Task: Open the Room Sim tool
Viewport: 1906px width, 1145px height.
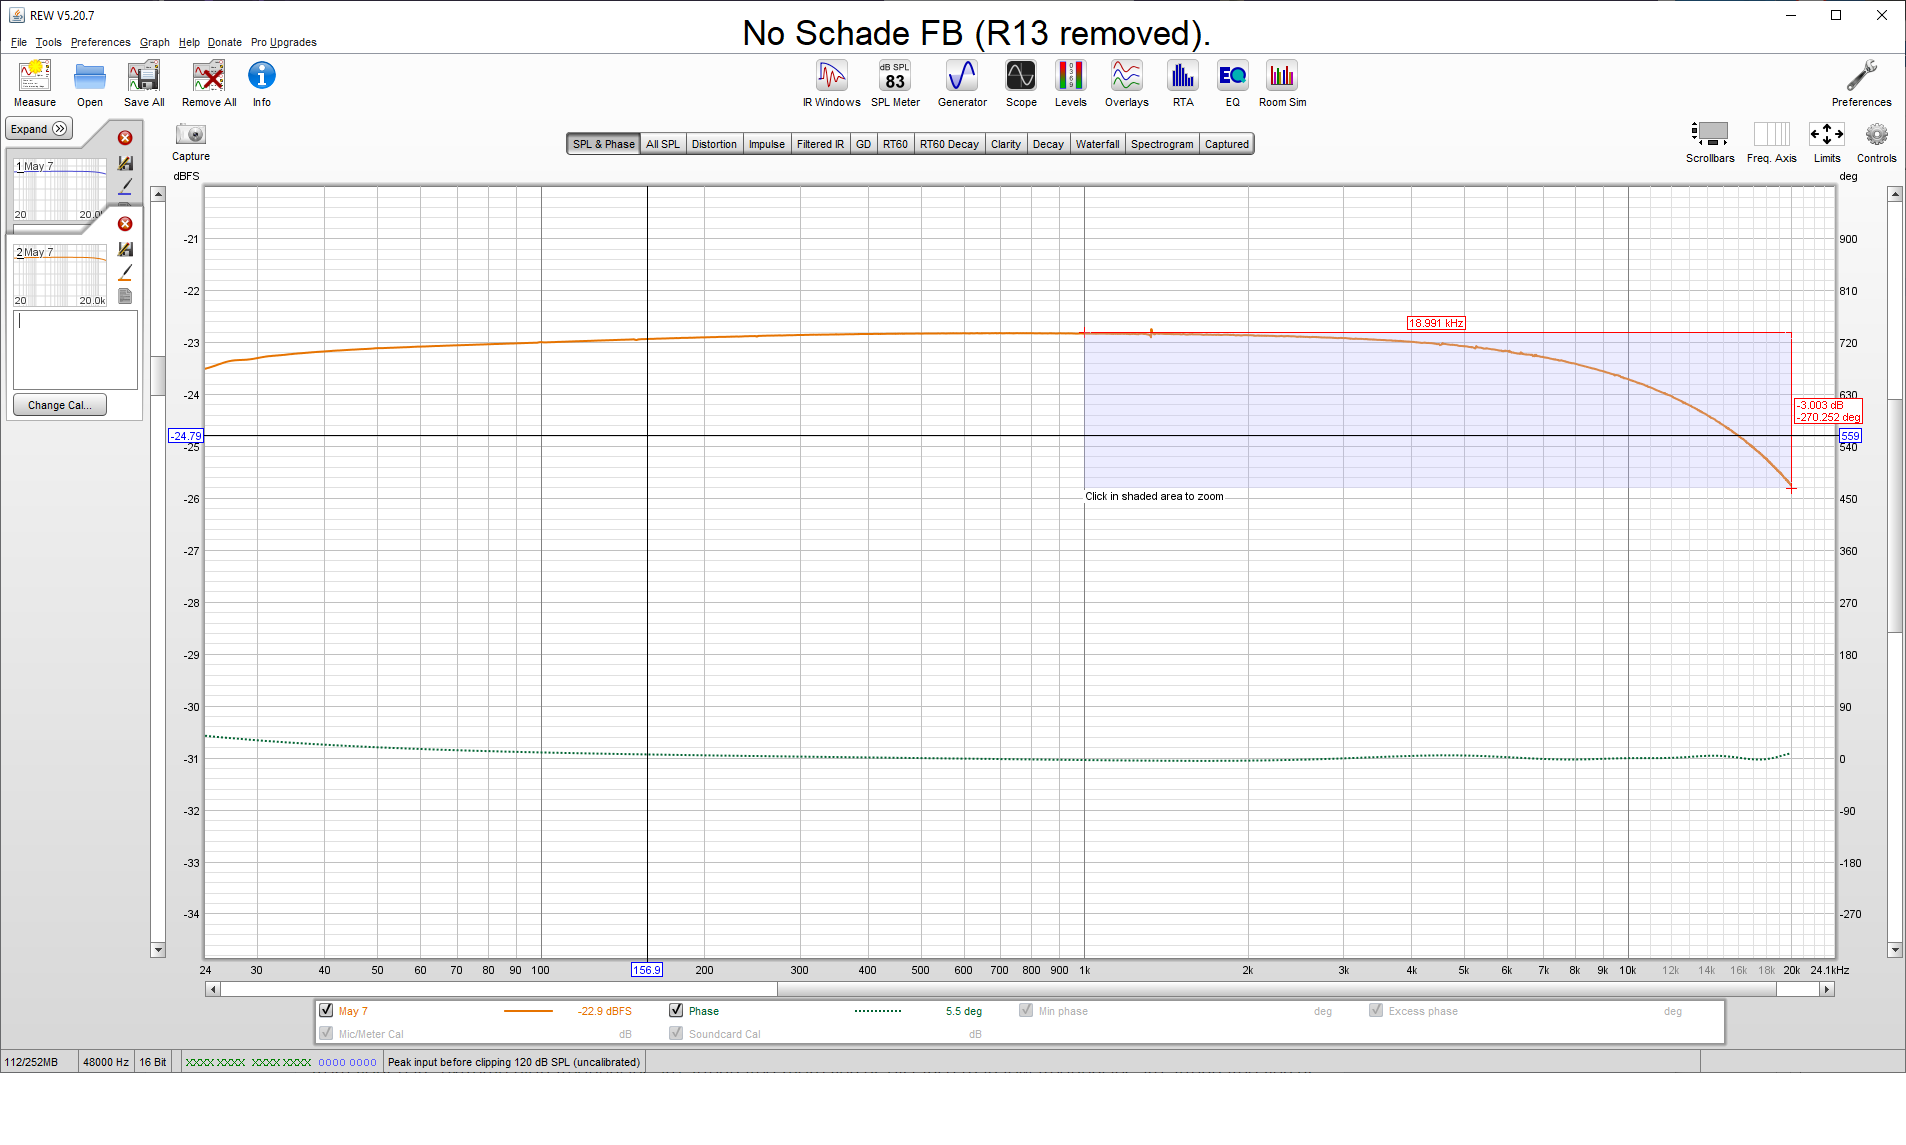Action: 1282,76
